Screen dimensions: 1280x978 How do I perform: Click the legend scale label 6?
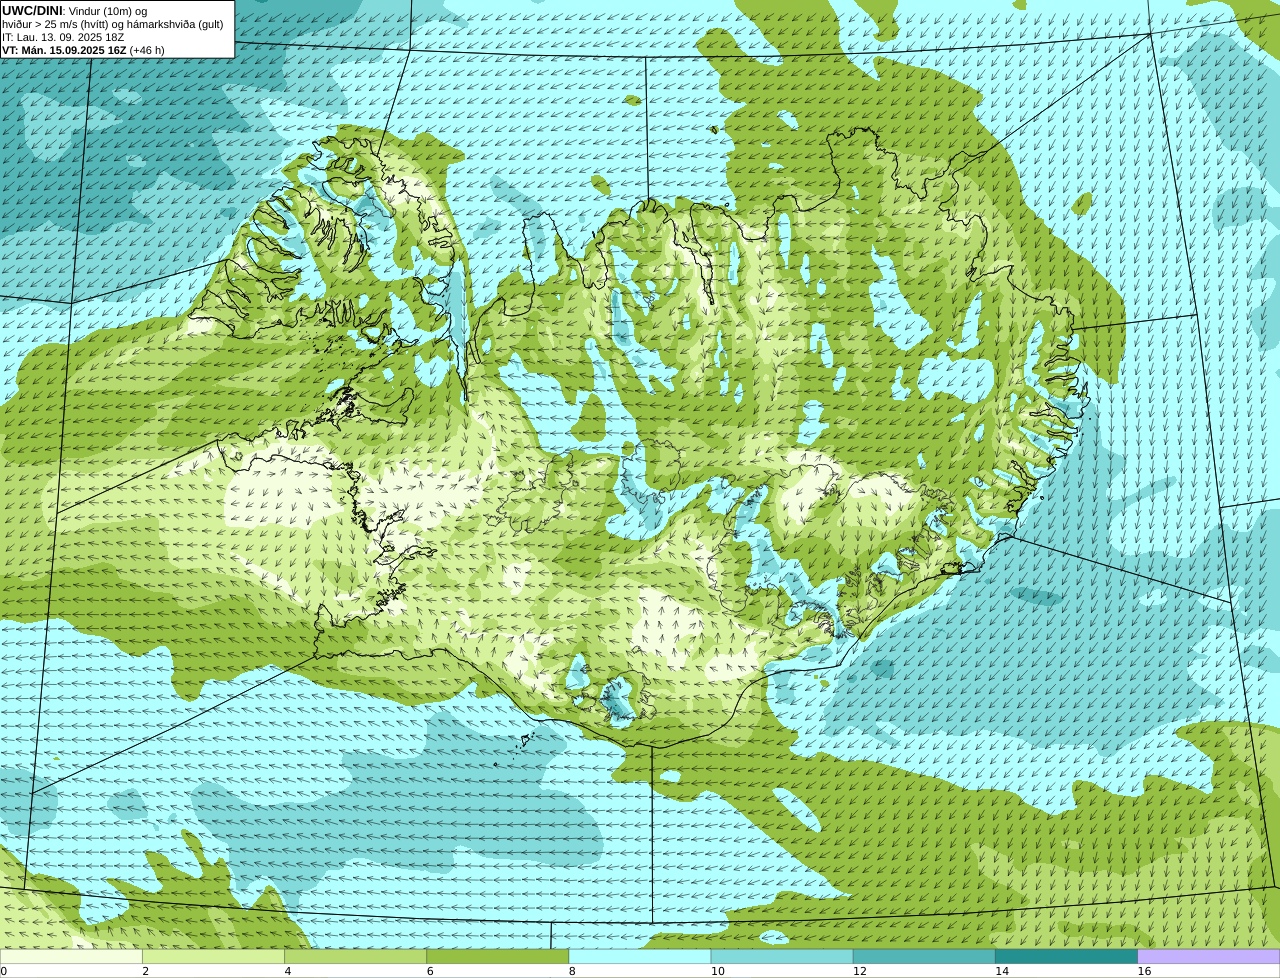coord(430,971)
